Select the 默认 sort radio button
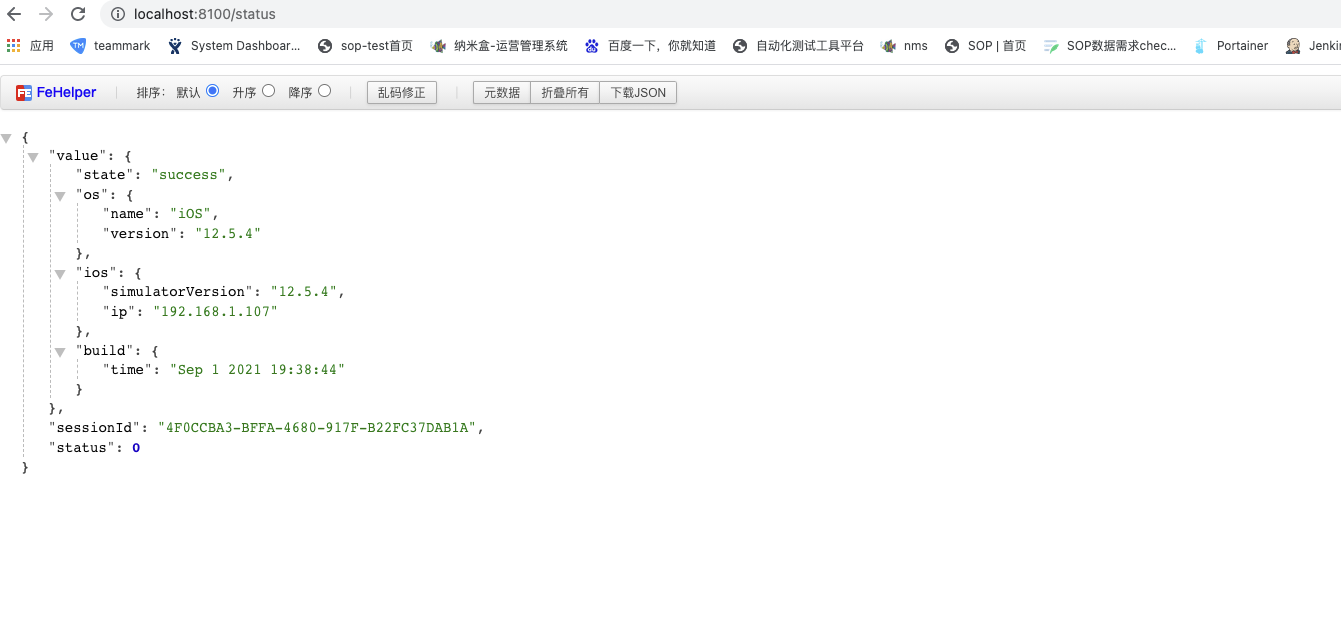The width and height of the screenshot is (1341, 633). tap(212, 91)
